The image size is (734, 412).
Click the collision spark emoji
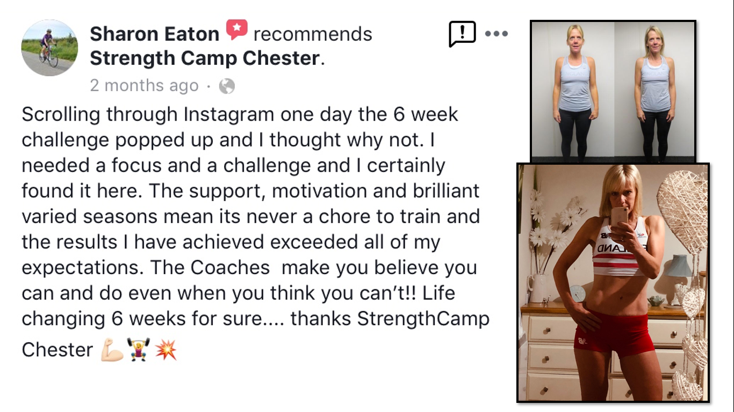pyautogui.click(x=166, y=350)
